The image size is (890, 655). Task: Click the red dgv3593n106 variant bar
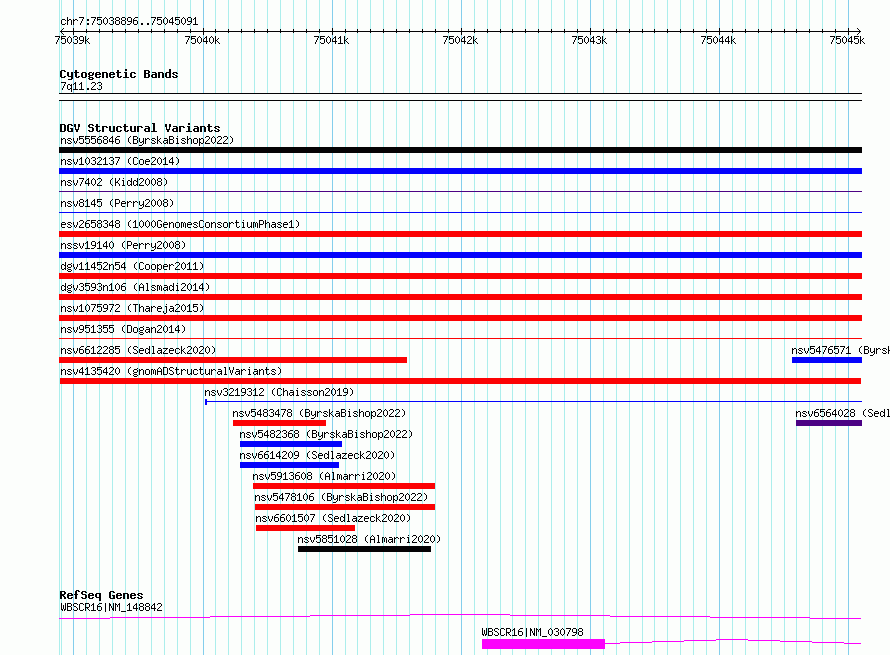point(460,297)
